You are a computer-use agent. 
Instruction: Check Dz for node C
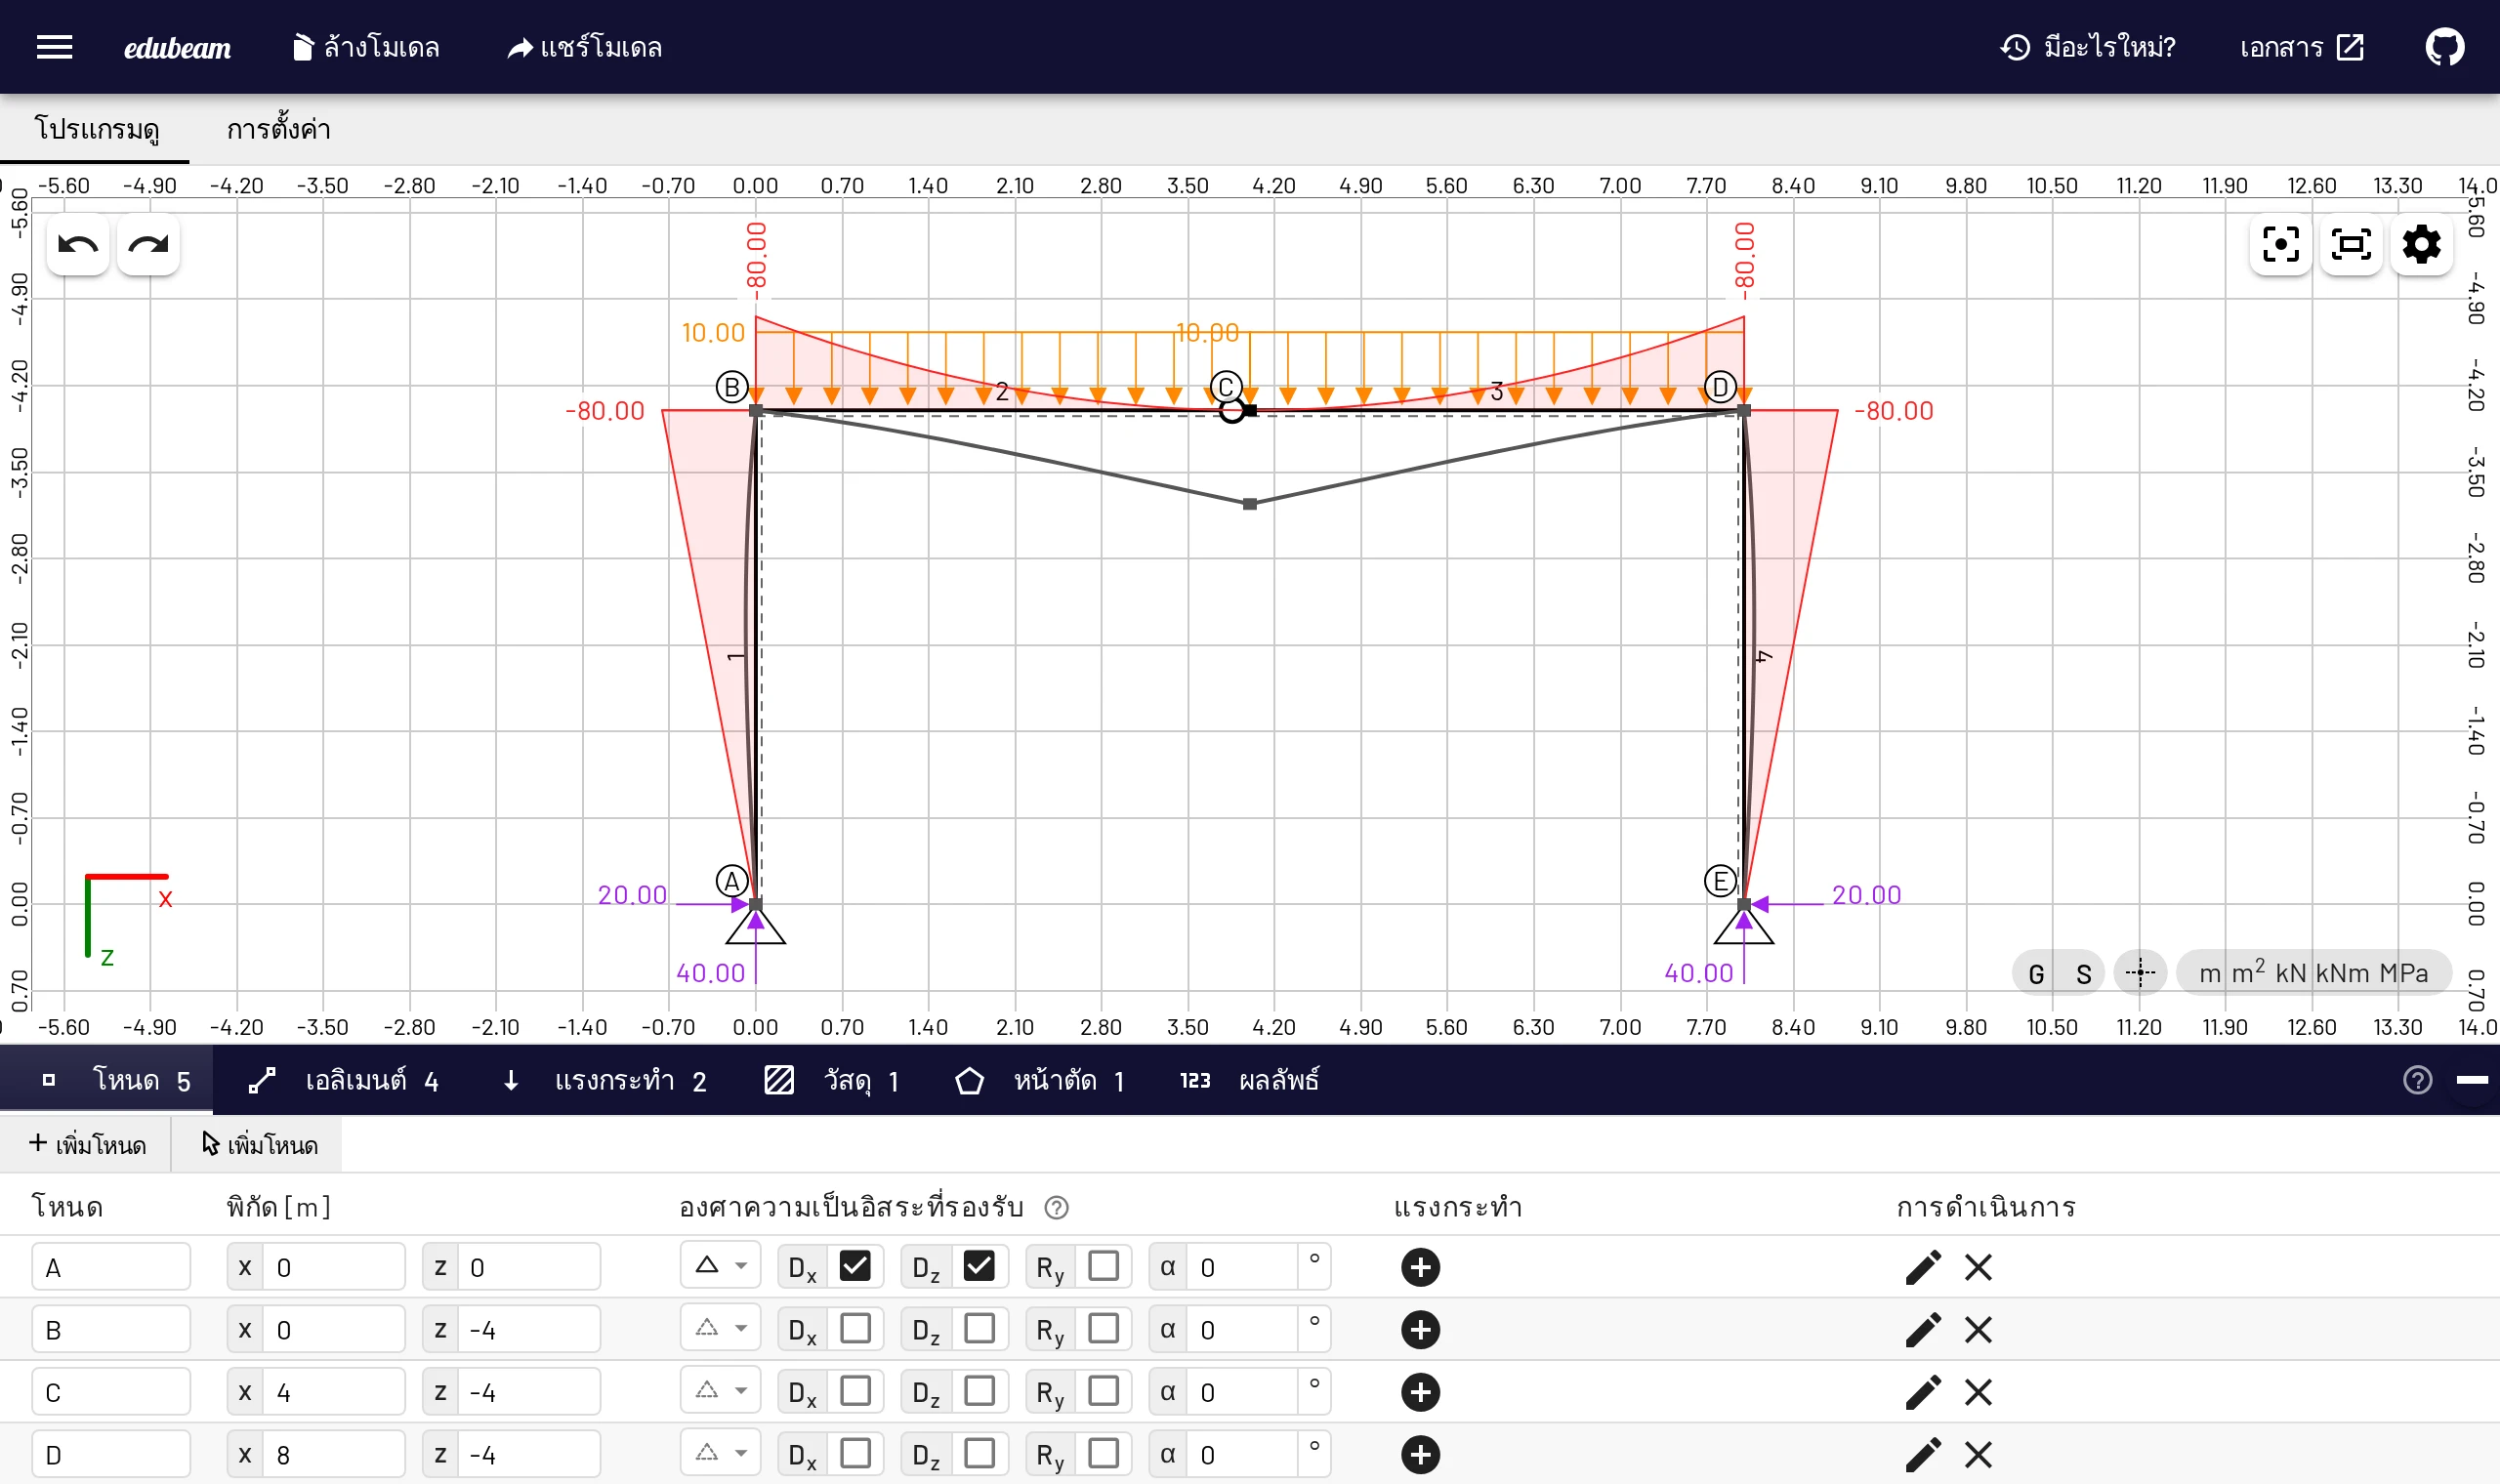tap(978, 1392)
